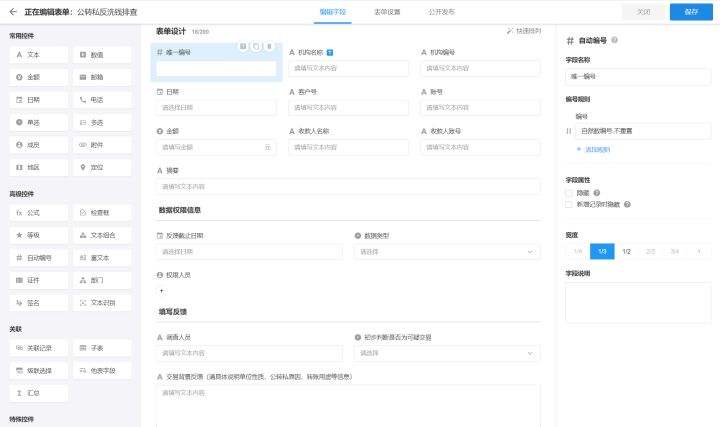
Task: Add a 签名 signature control
Action: [39, 303]
